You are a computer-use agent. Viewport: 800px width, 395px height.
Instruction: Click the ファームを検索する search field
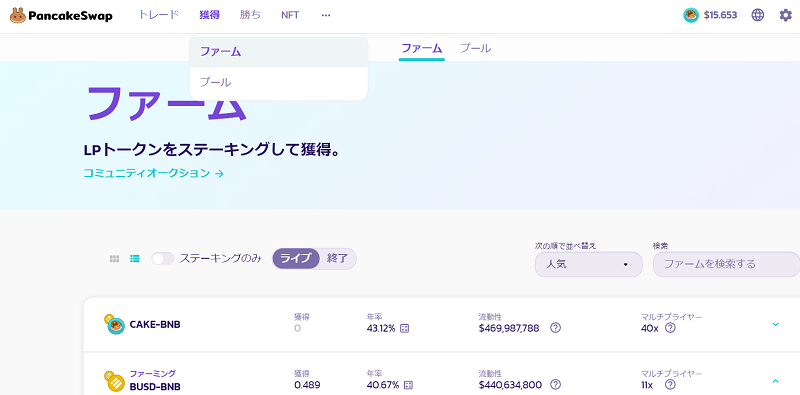tap(727, 264)
